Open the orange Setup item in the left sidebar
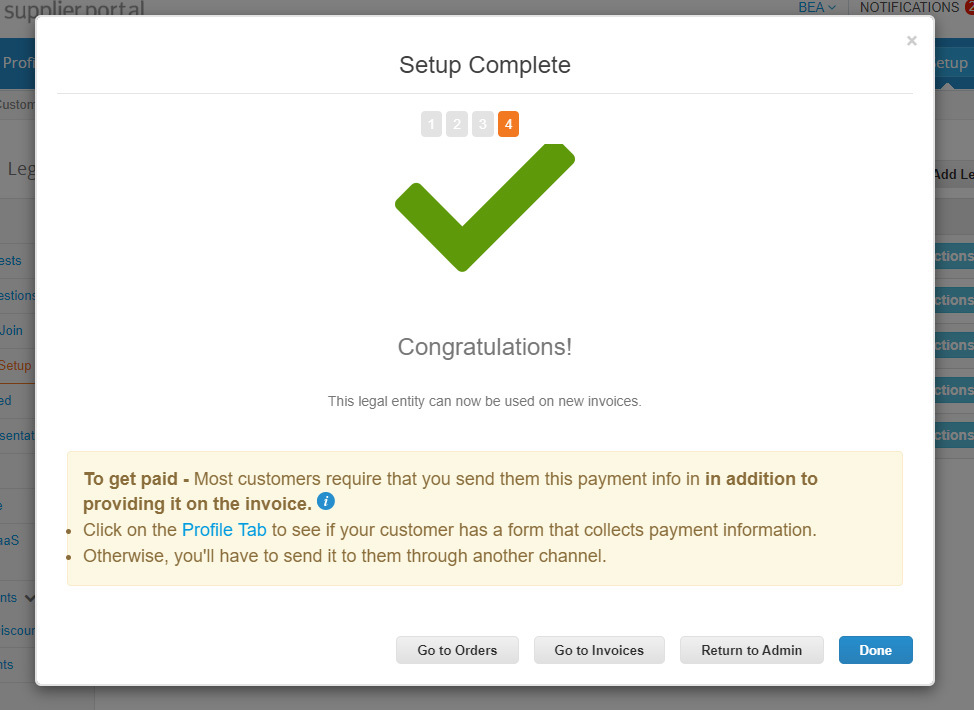This screenshot has width=974, height=710. [16, 365]
